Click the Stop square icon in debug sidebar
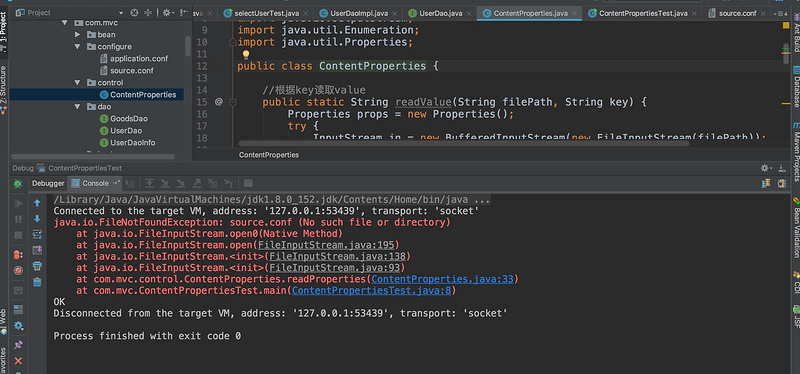The image size is (800, 374). pyautogui.click(x=18, y=235)
